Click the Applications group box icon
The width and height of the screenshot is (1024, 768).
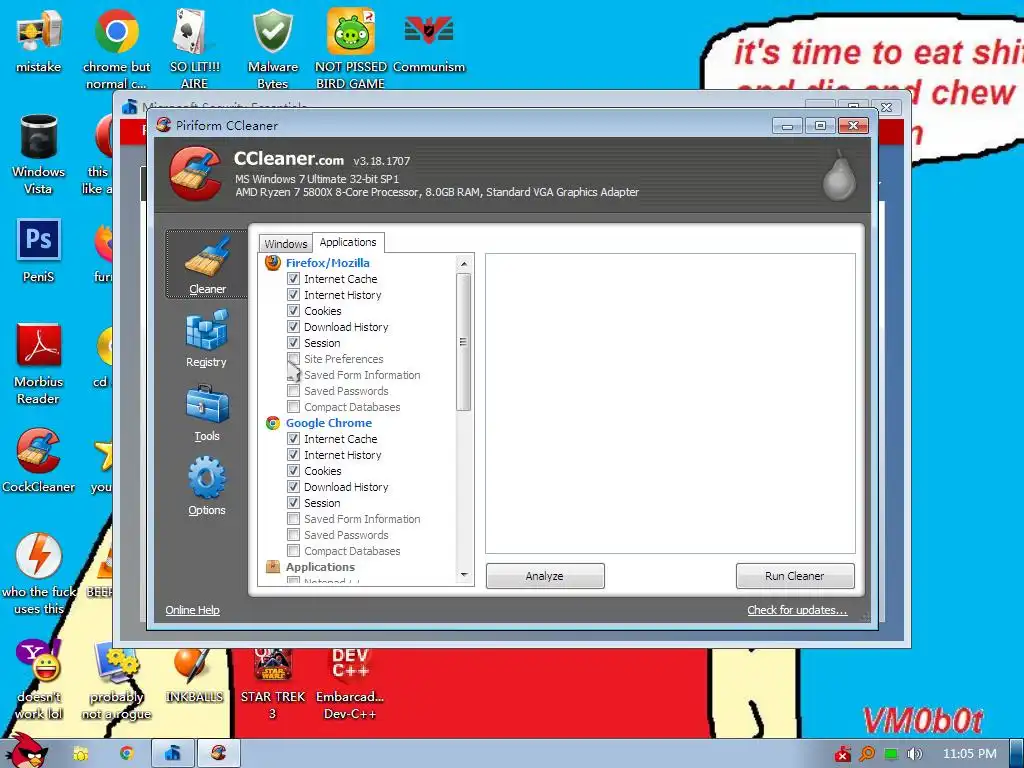[x=272, y=567]
